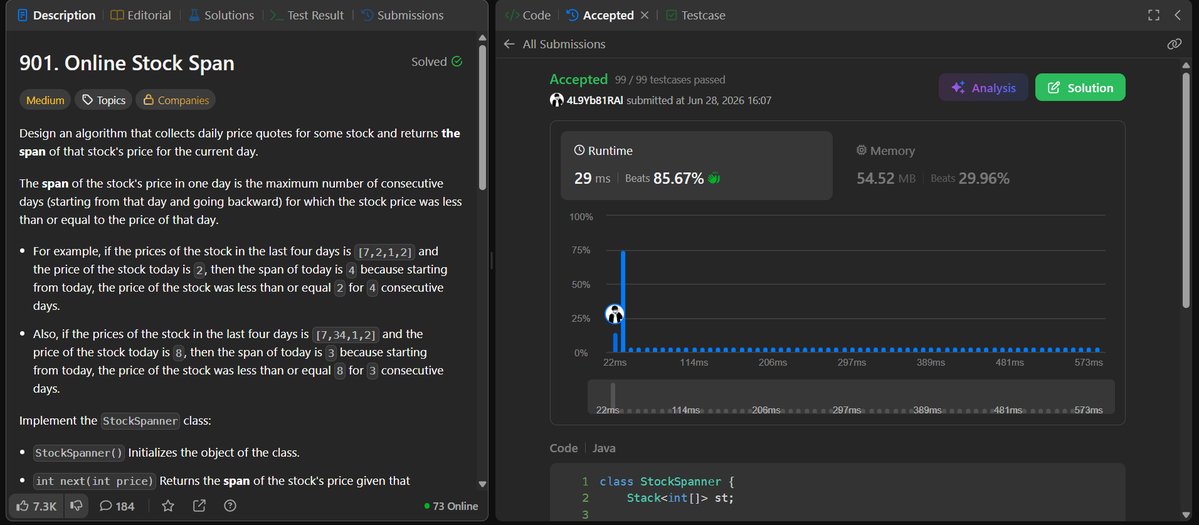The image size is (1199, 525).
Task: Click the Solved status checkmark
Action: point(457,62)
